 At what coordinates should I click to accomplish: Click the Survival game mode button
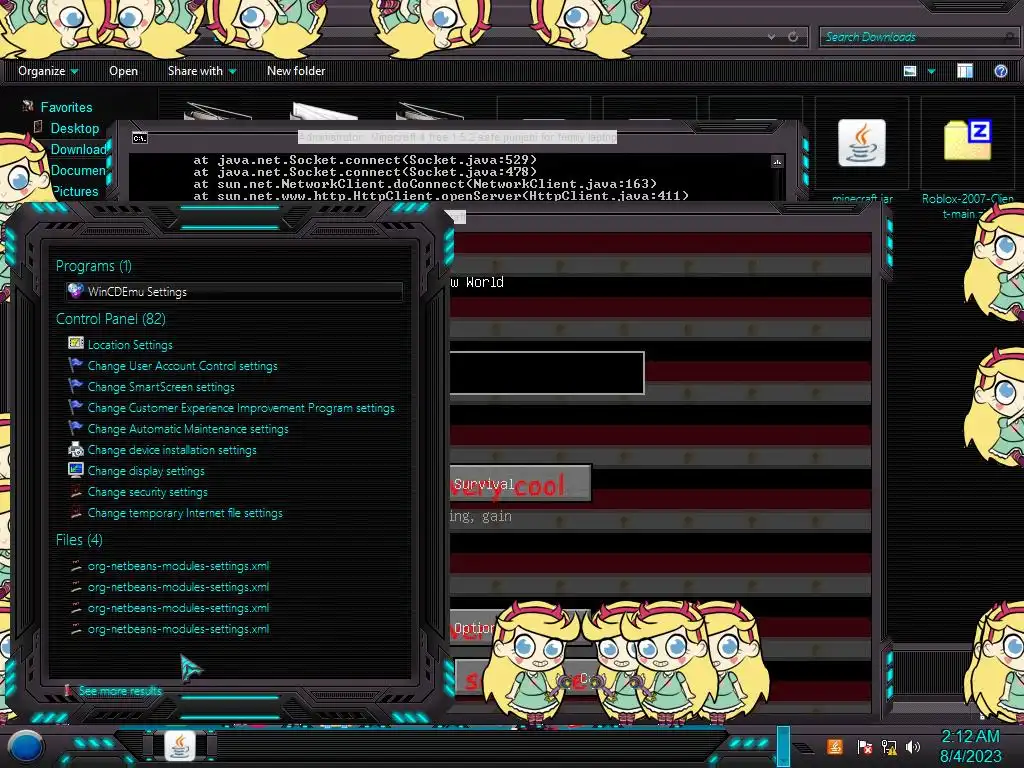520,483
